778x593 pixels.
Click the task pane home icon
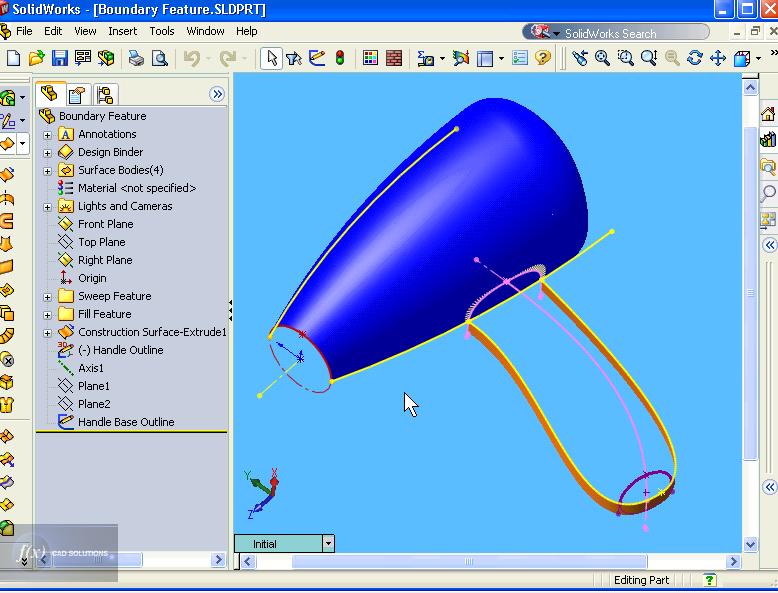coord(769,114)
